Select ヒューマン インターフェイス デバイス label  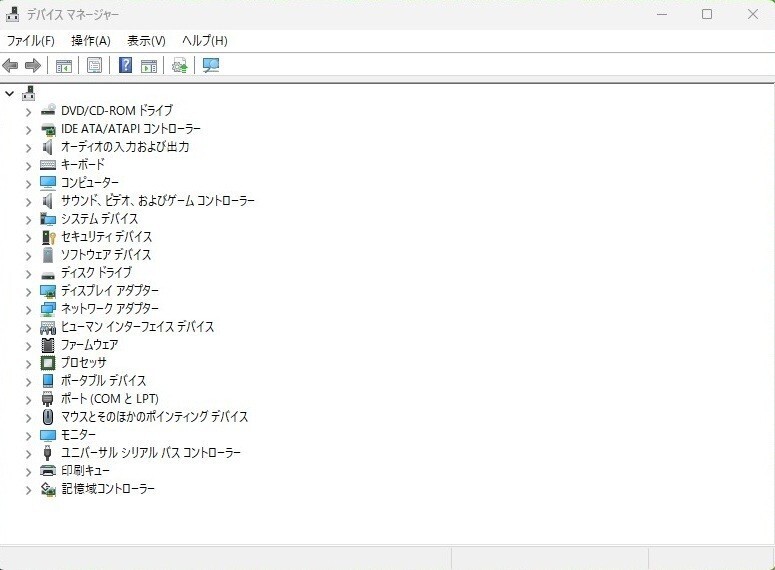[137, 327]
